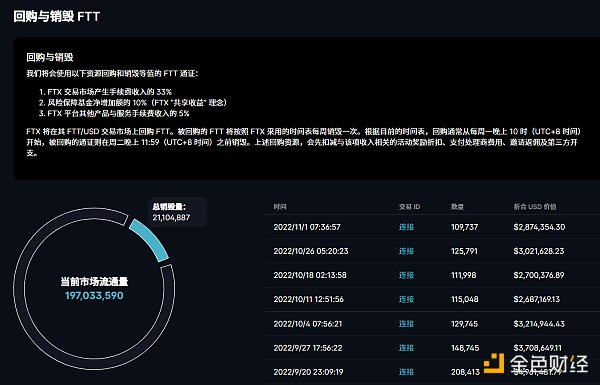Screen dimensions: 600x385
Task: Click the USD value $3,021,628.23
Action: coord(539,251)
